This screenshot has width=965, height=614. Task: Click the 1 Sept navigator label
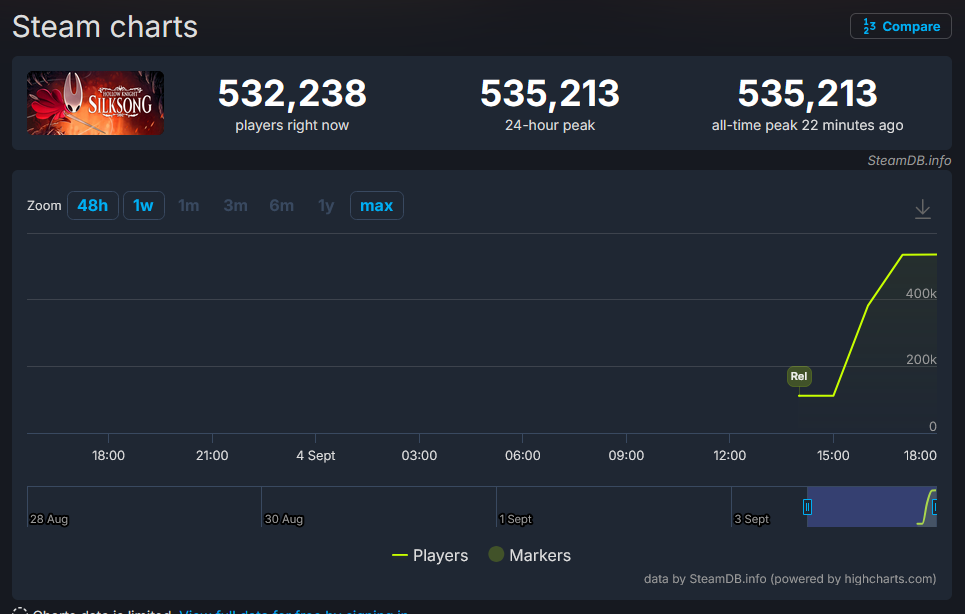point(515,519)
